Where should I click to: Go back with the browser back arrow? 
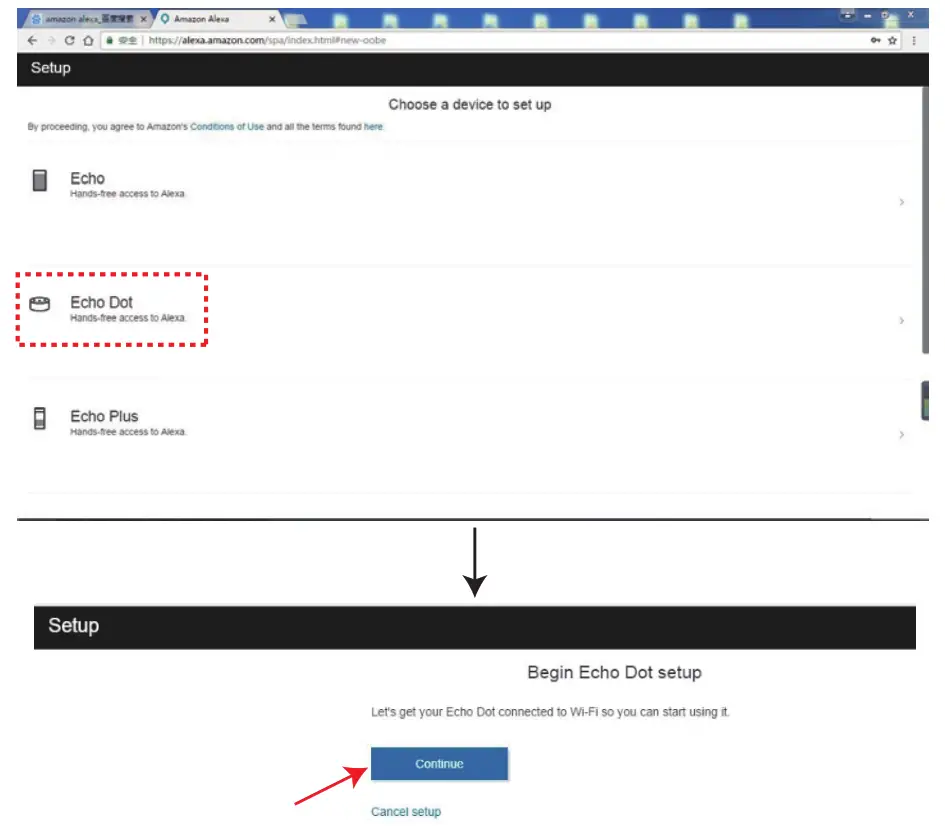point(33,40)
